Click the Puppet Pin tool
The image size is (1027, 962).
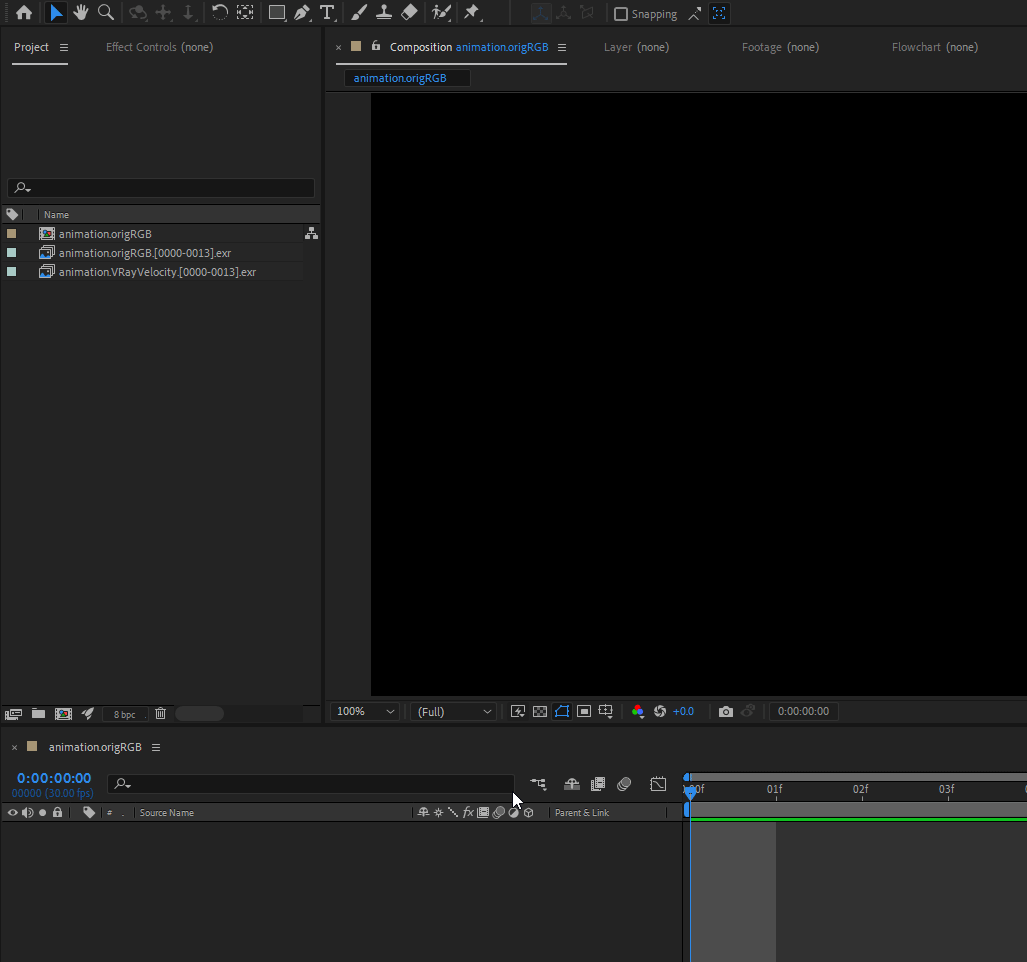coord(472,13)
